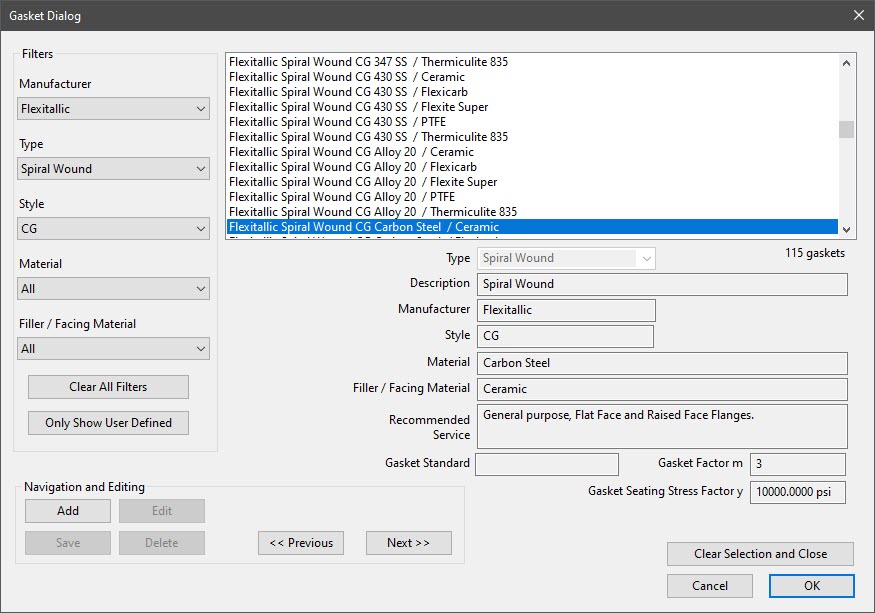875x613 pixels.
Task: Open the Style filter dropdown showing CG
Action: 113,229
